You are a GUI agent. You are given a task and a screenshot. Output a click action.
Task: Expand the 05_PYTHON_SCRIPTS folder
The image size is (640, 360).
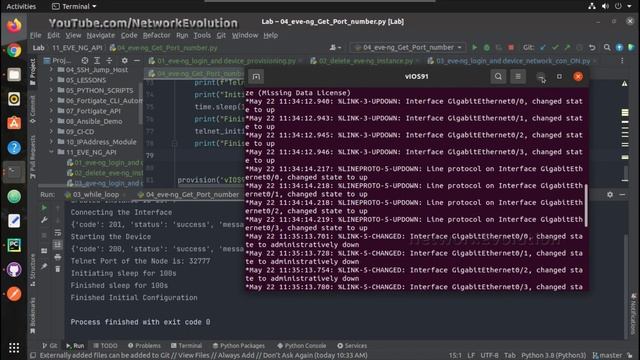[51, 90]
